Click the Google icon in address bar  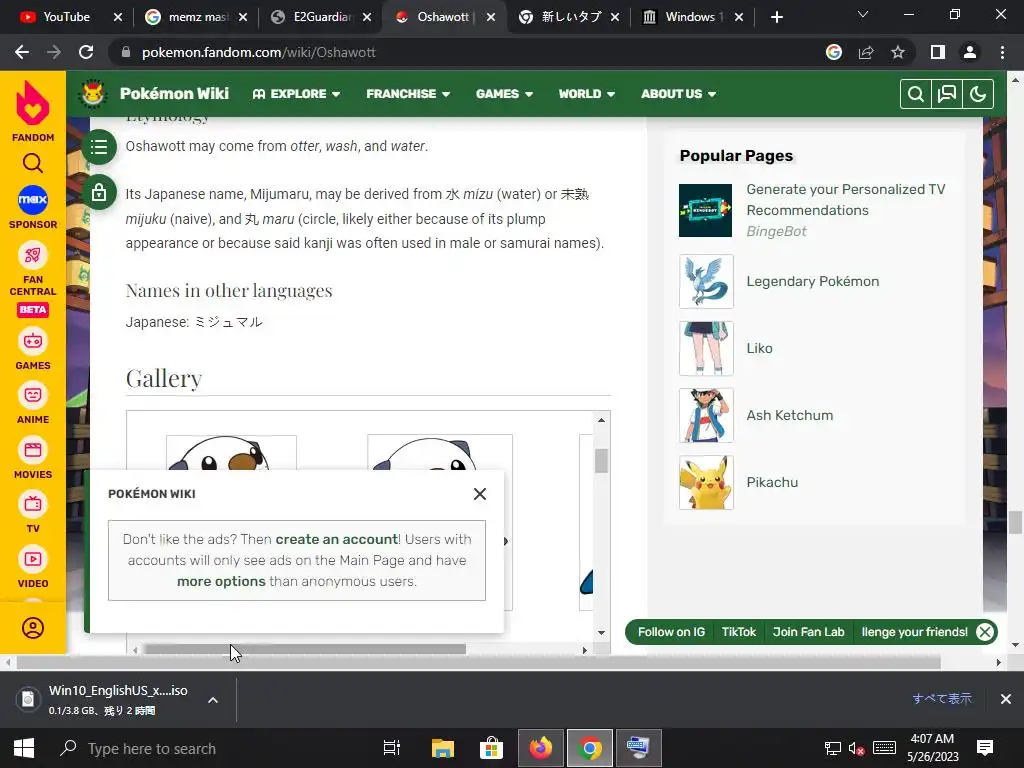[x=834, y=52]
